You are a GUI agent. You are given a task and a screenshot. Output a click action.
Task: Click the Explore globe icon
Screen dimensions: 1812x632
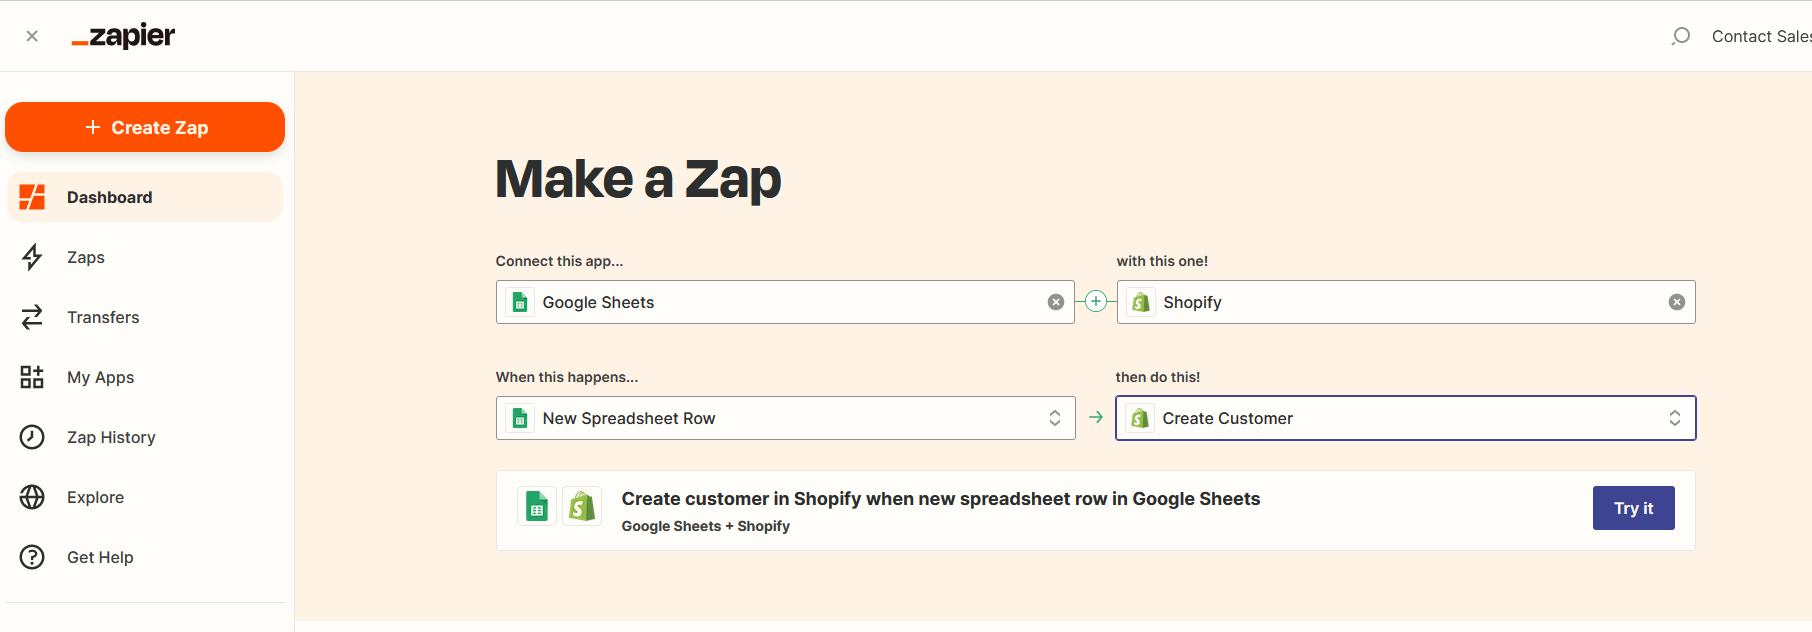click(x=32, y=497)
